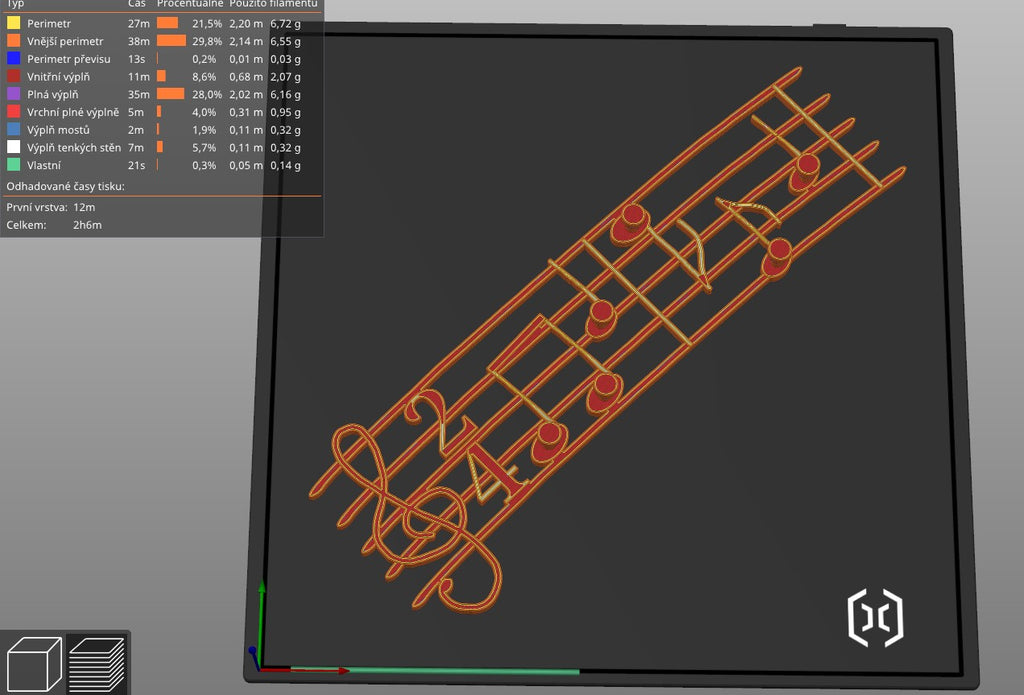Click the Plná výplň purple swatch

13,93
